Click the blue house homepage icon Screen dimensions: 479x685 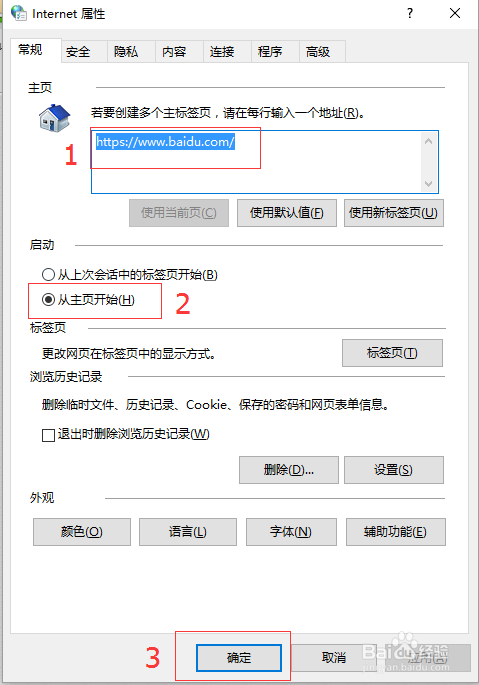pos(55,118)
